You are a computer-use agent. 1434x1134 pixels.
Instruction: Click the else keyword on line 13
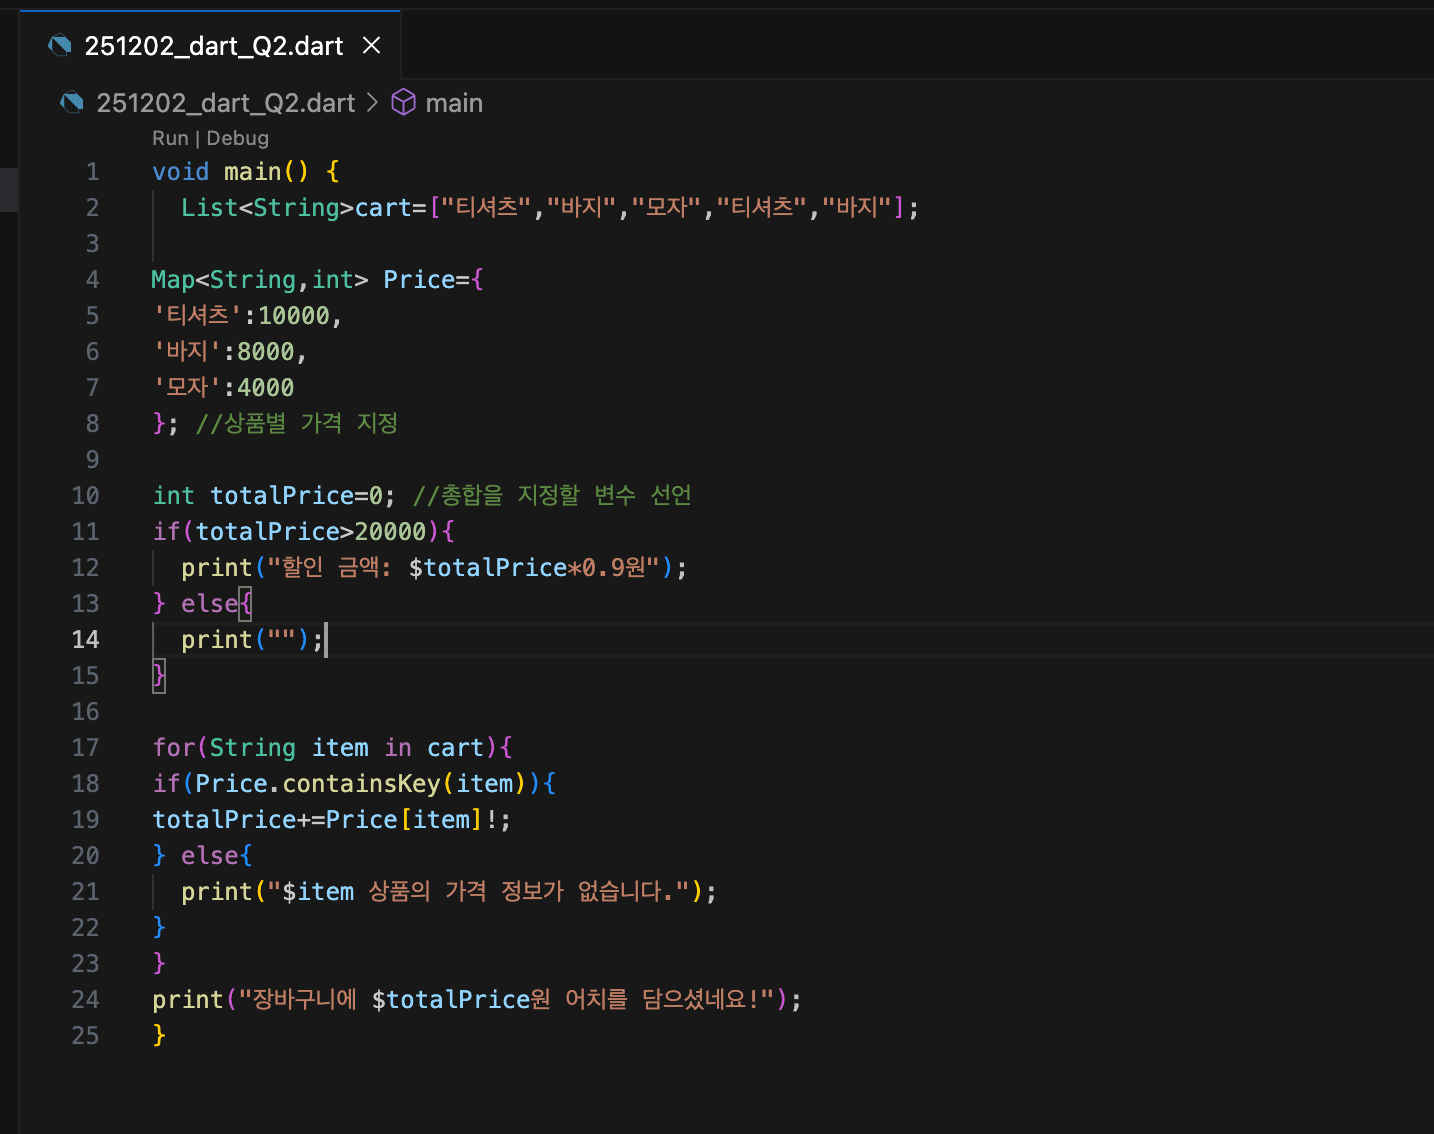pos(210,603)
